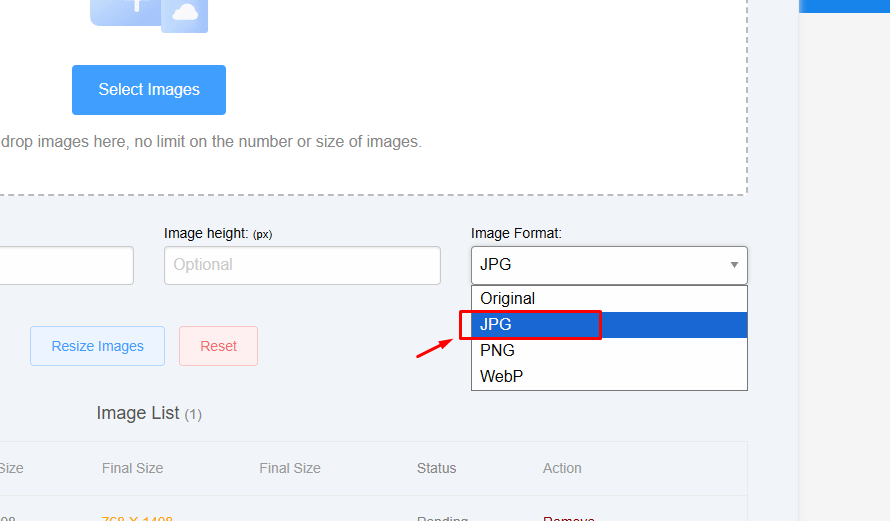The width and height of the screenshot is (890, 521).
Task: Click the Action column header
Action: (x=562, y=468)
